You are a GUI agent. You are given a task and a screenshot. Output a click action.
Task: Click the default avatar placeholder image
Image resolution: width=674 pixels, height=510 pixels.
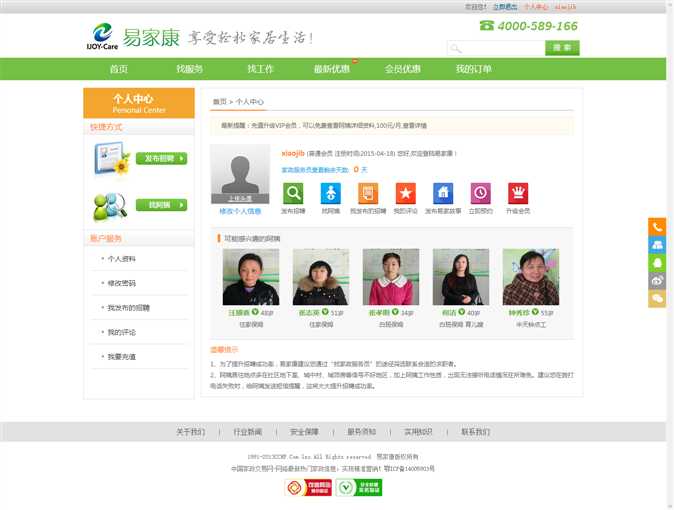pos(240,174)
